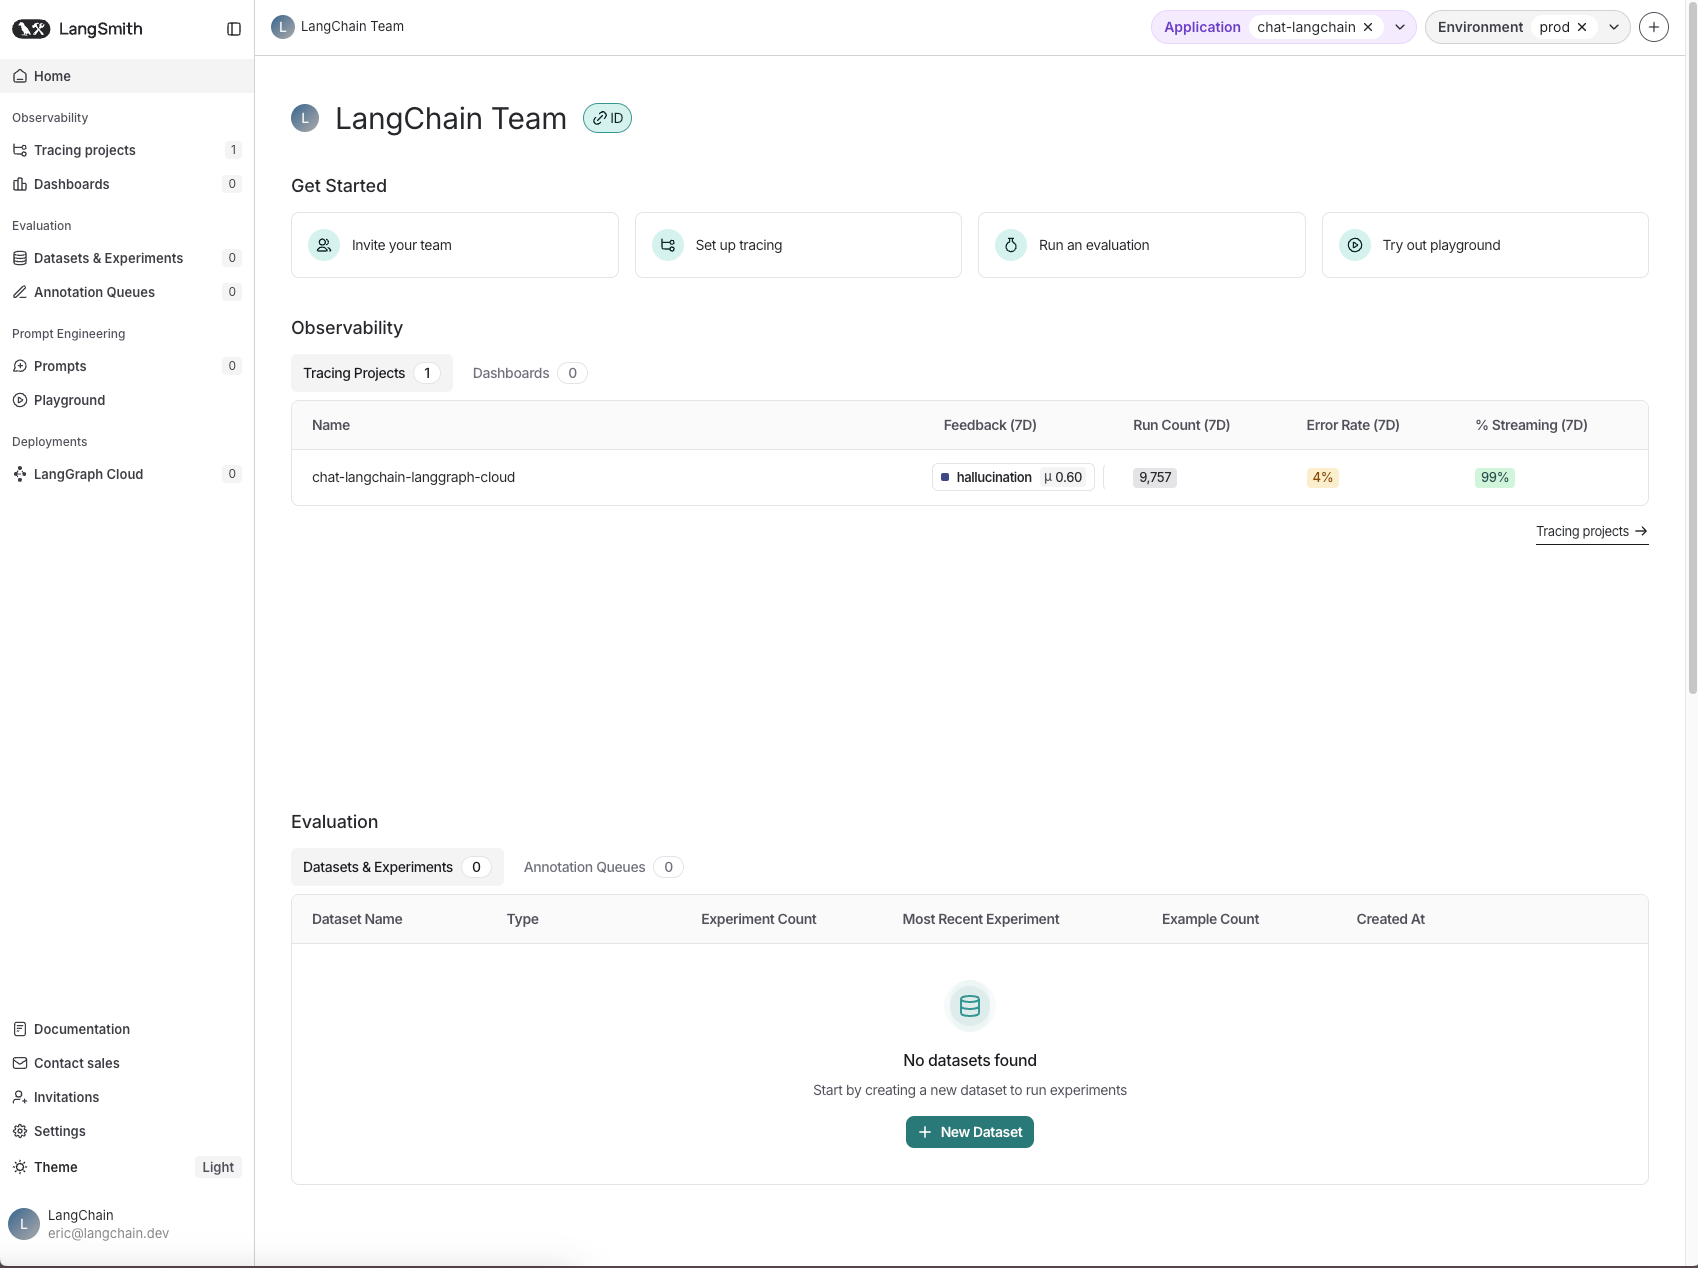Open the Set up tracing card
1698x1268 pixels.
pos(798,245)
